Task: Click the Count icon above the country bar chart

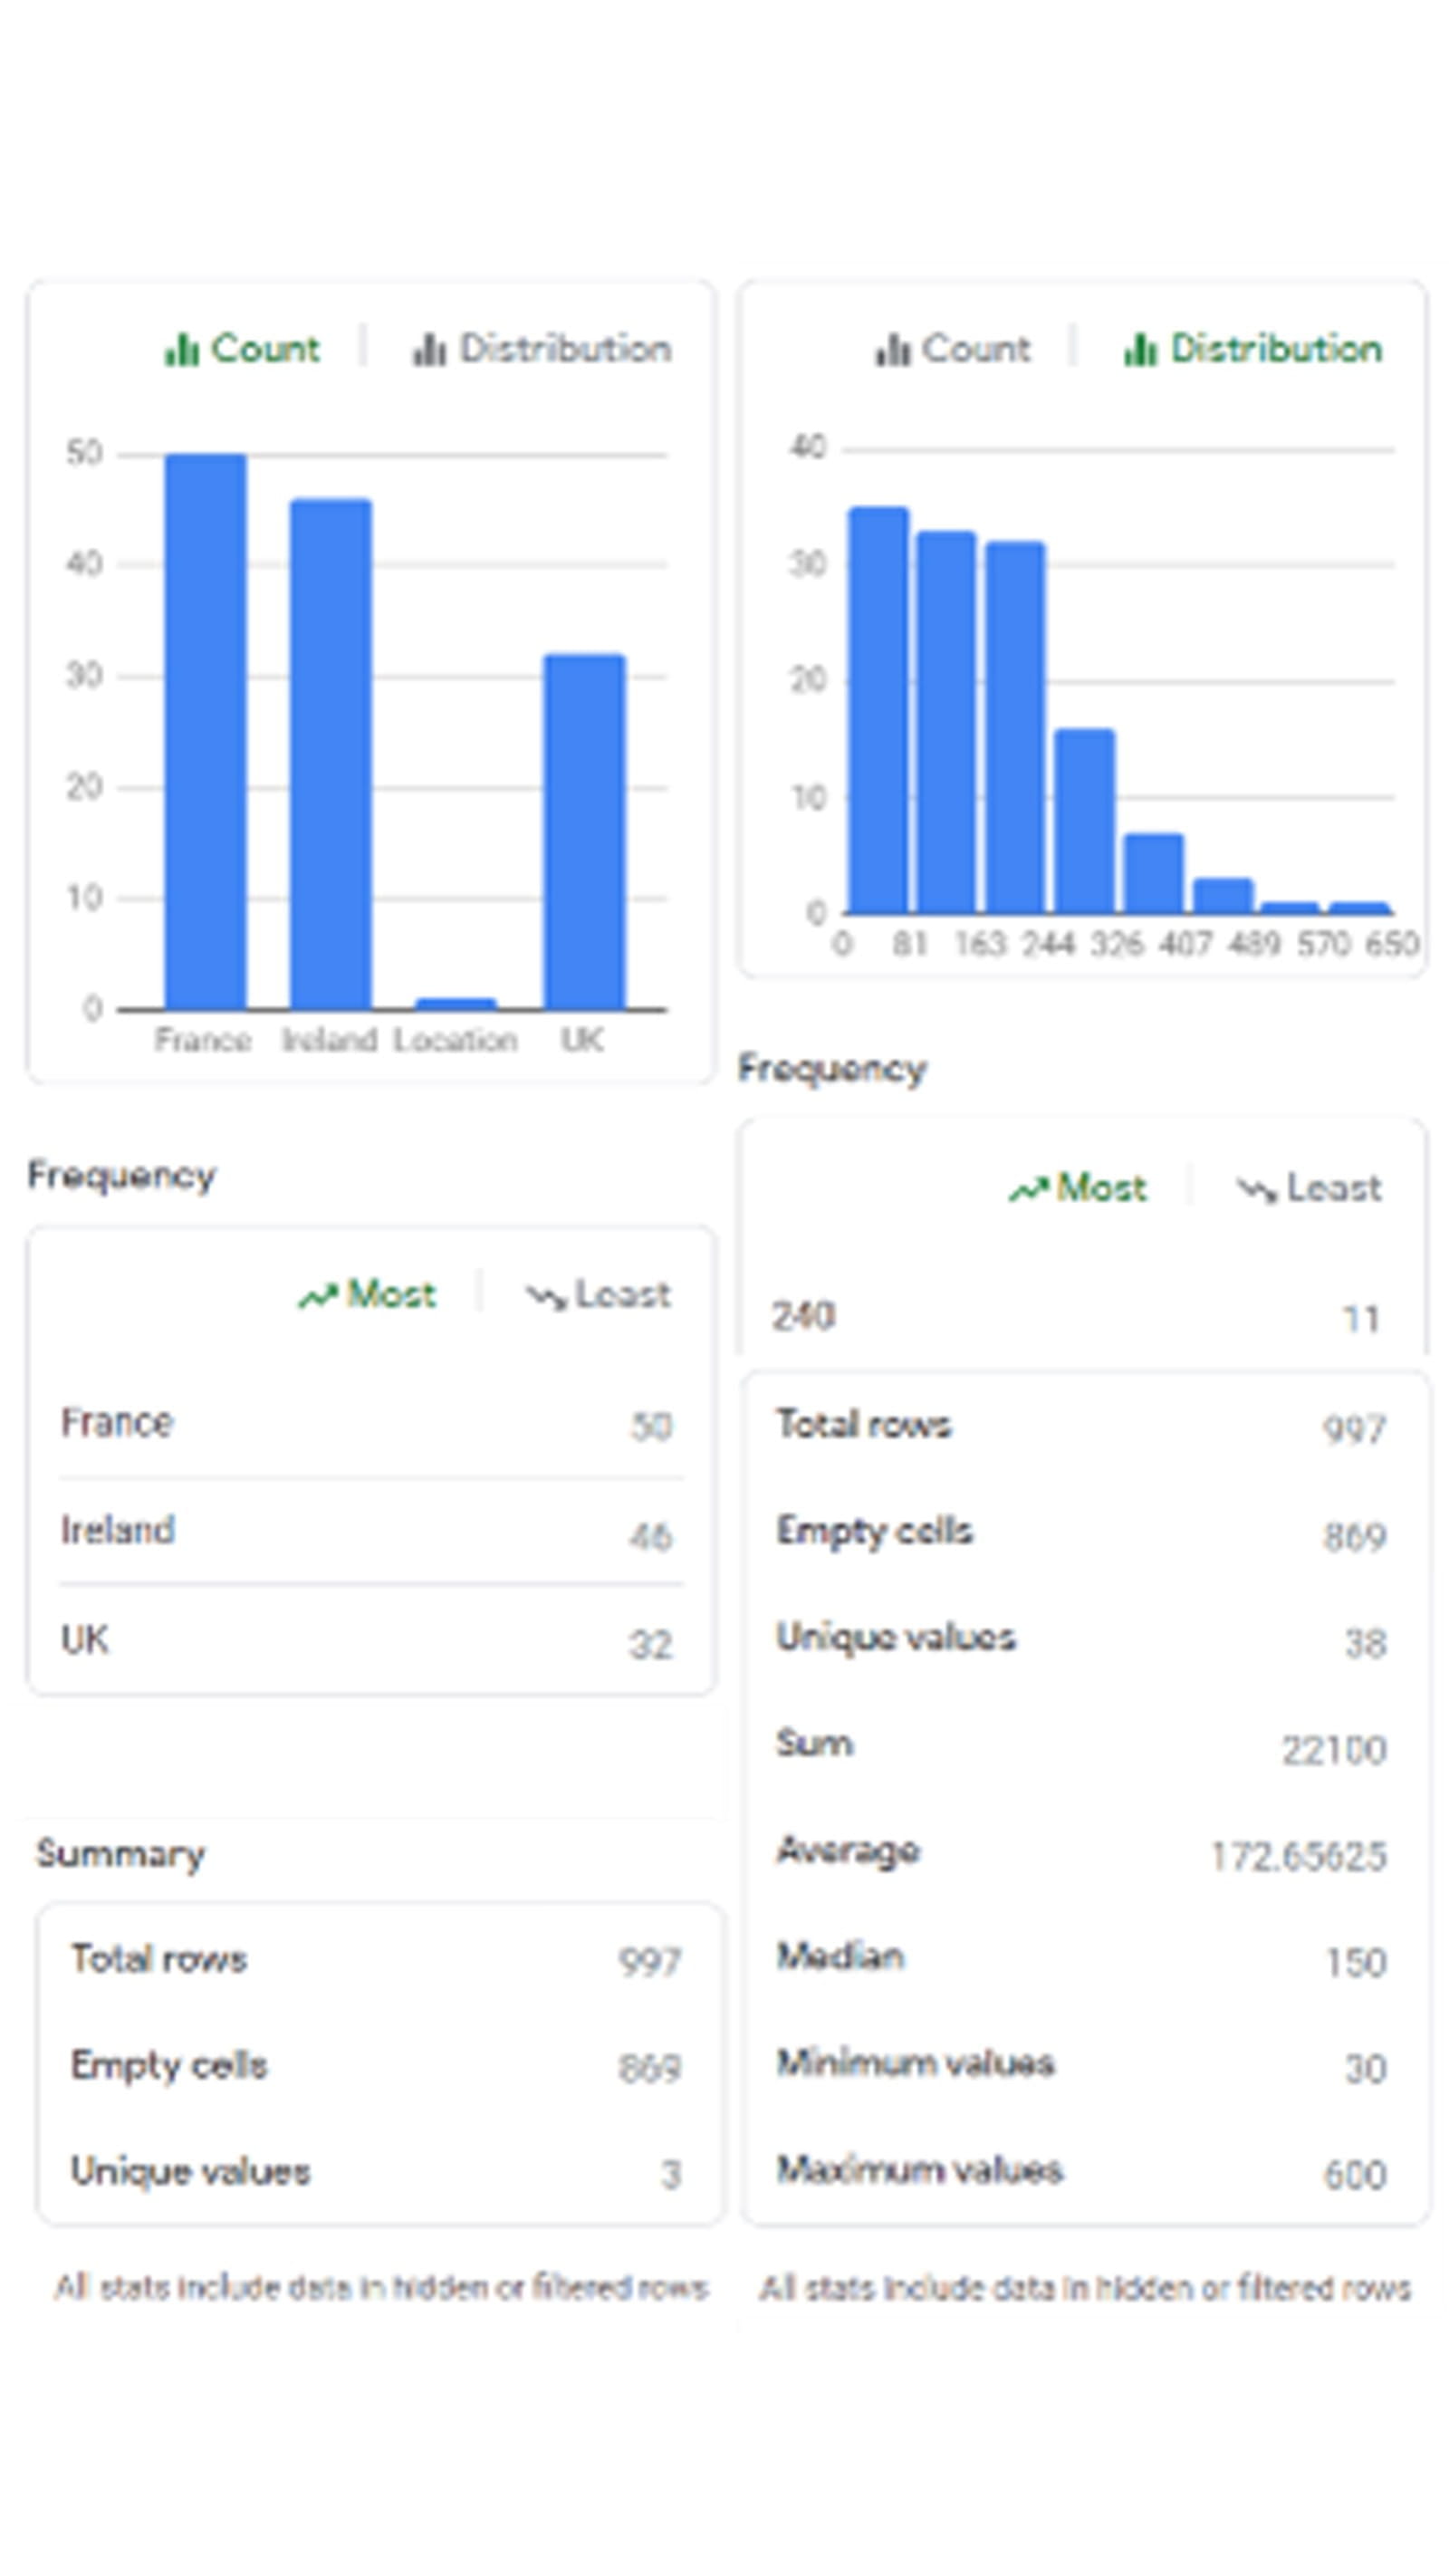Action: 182,350
